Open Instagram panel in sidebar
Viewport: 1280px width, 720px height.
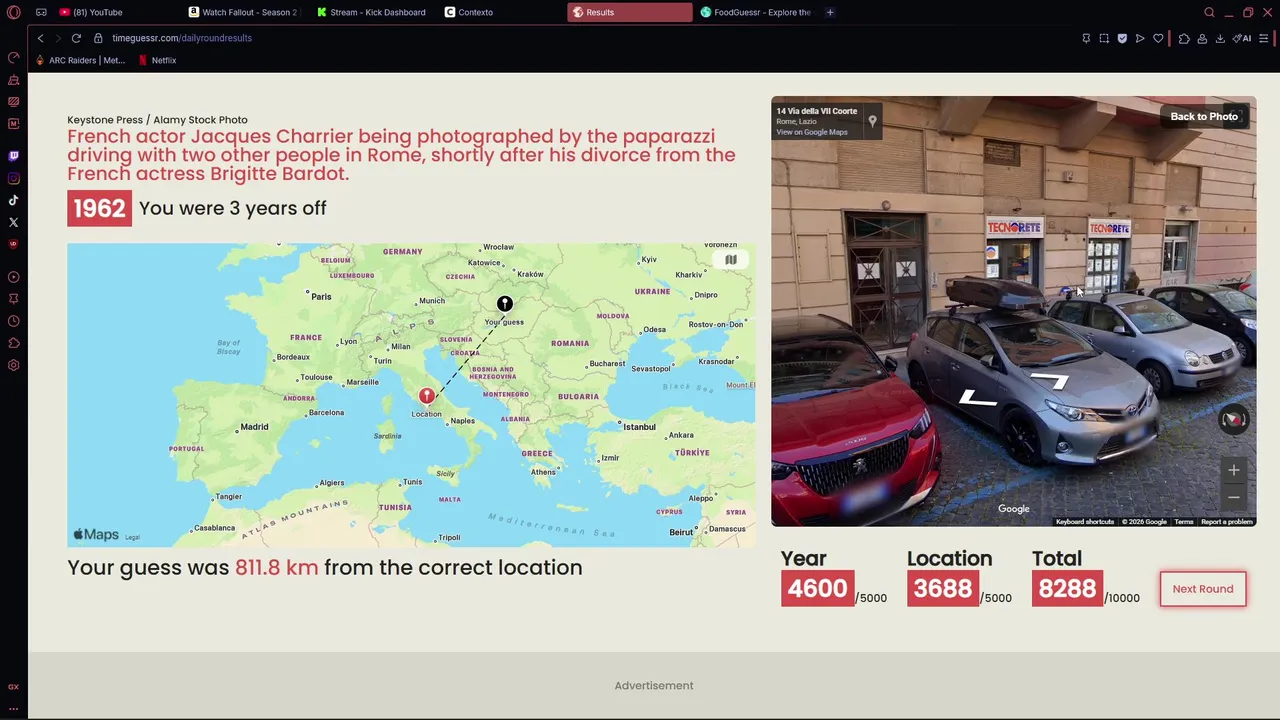13,178
